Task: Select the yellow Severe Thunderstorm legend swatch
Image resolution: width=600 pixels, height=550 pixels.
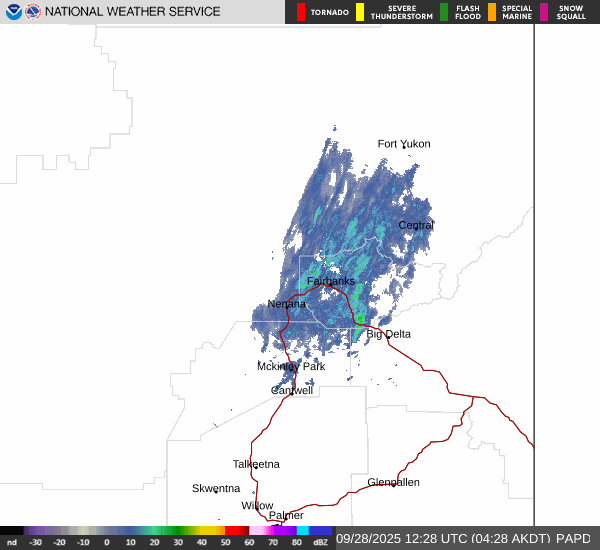Action: [x=360, y=12]
